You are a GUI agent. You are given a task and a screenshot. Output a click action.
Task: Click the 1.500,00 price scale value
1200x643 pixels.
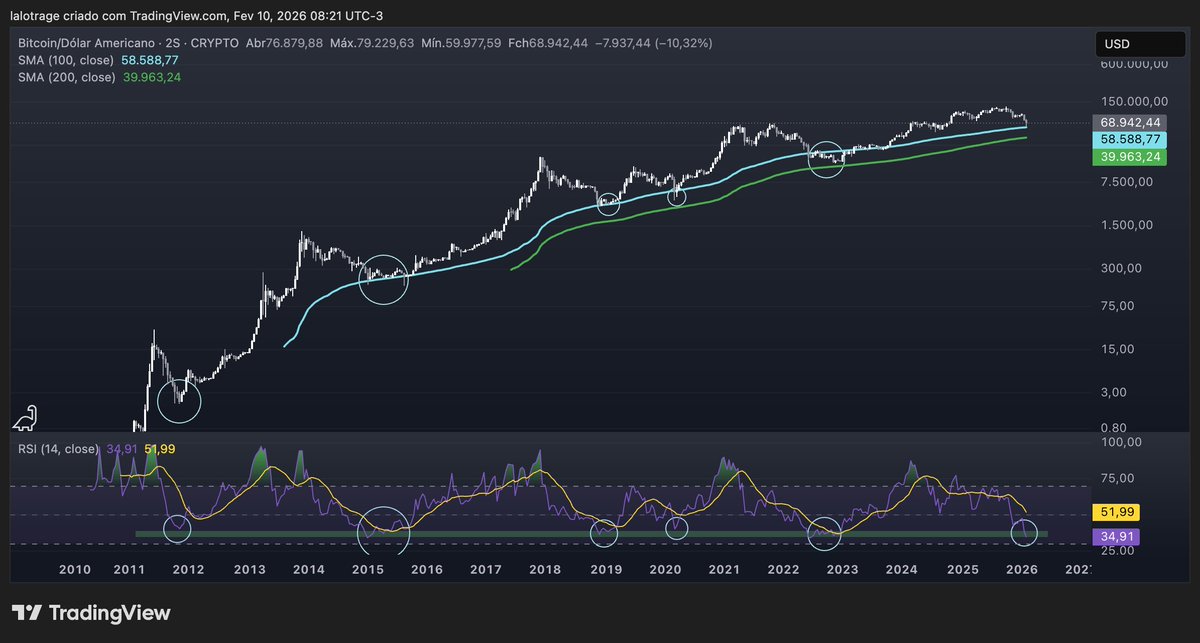(1129, 225)
